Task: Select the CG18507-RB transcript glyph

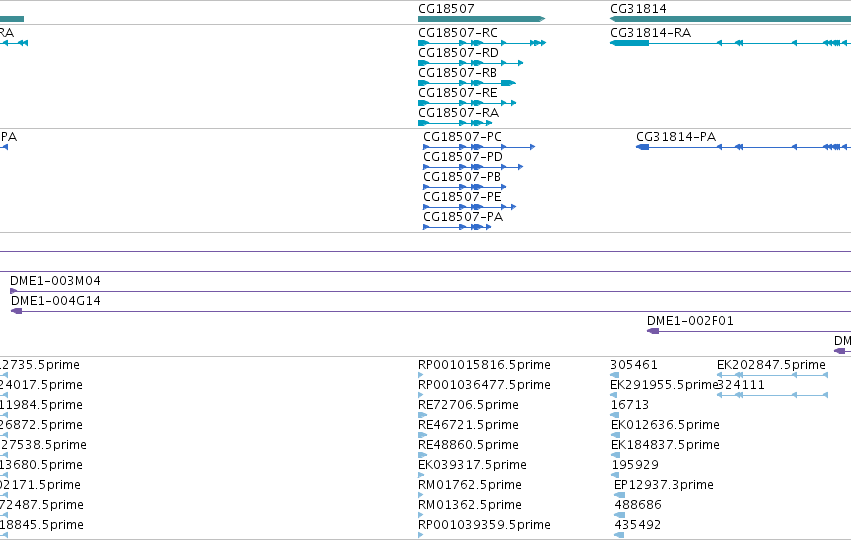Action: point(467,83)
